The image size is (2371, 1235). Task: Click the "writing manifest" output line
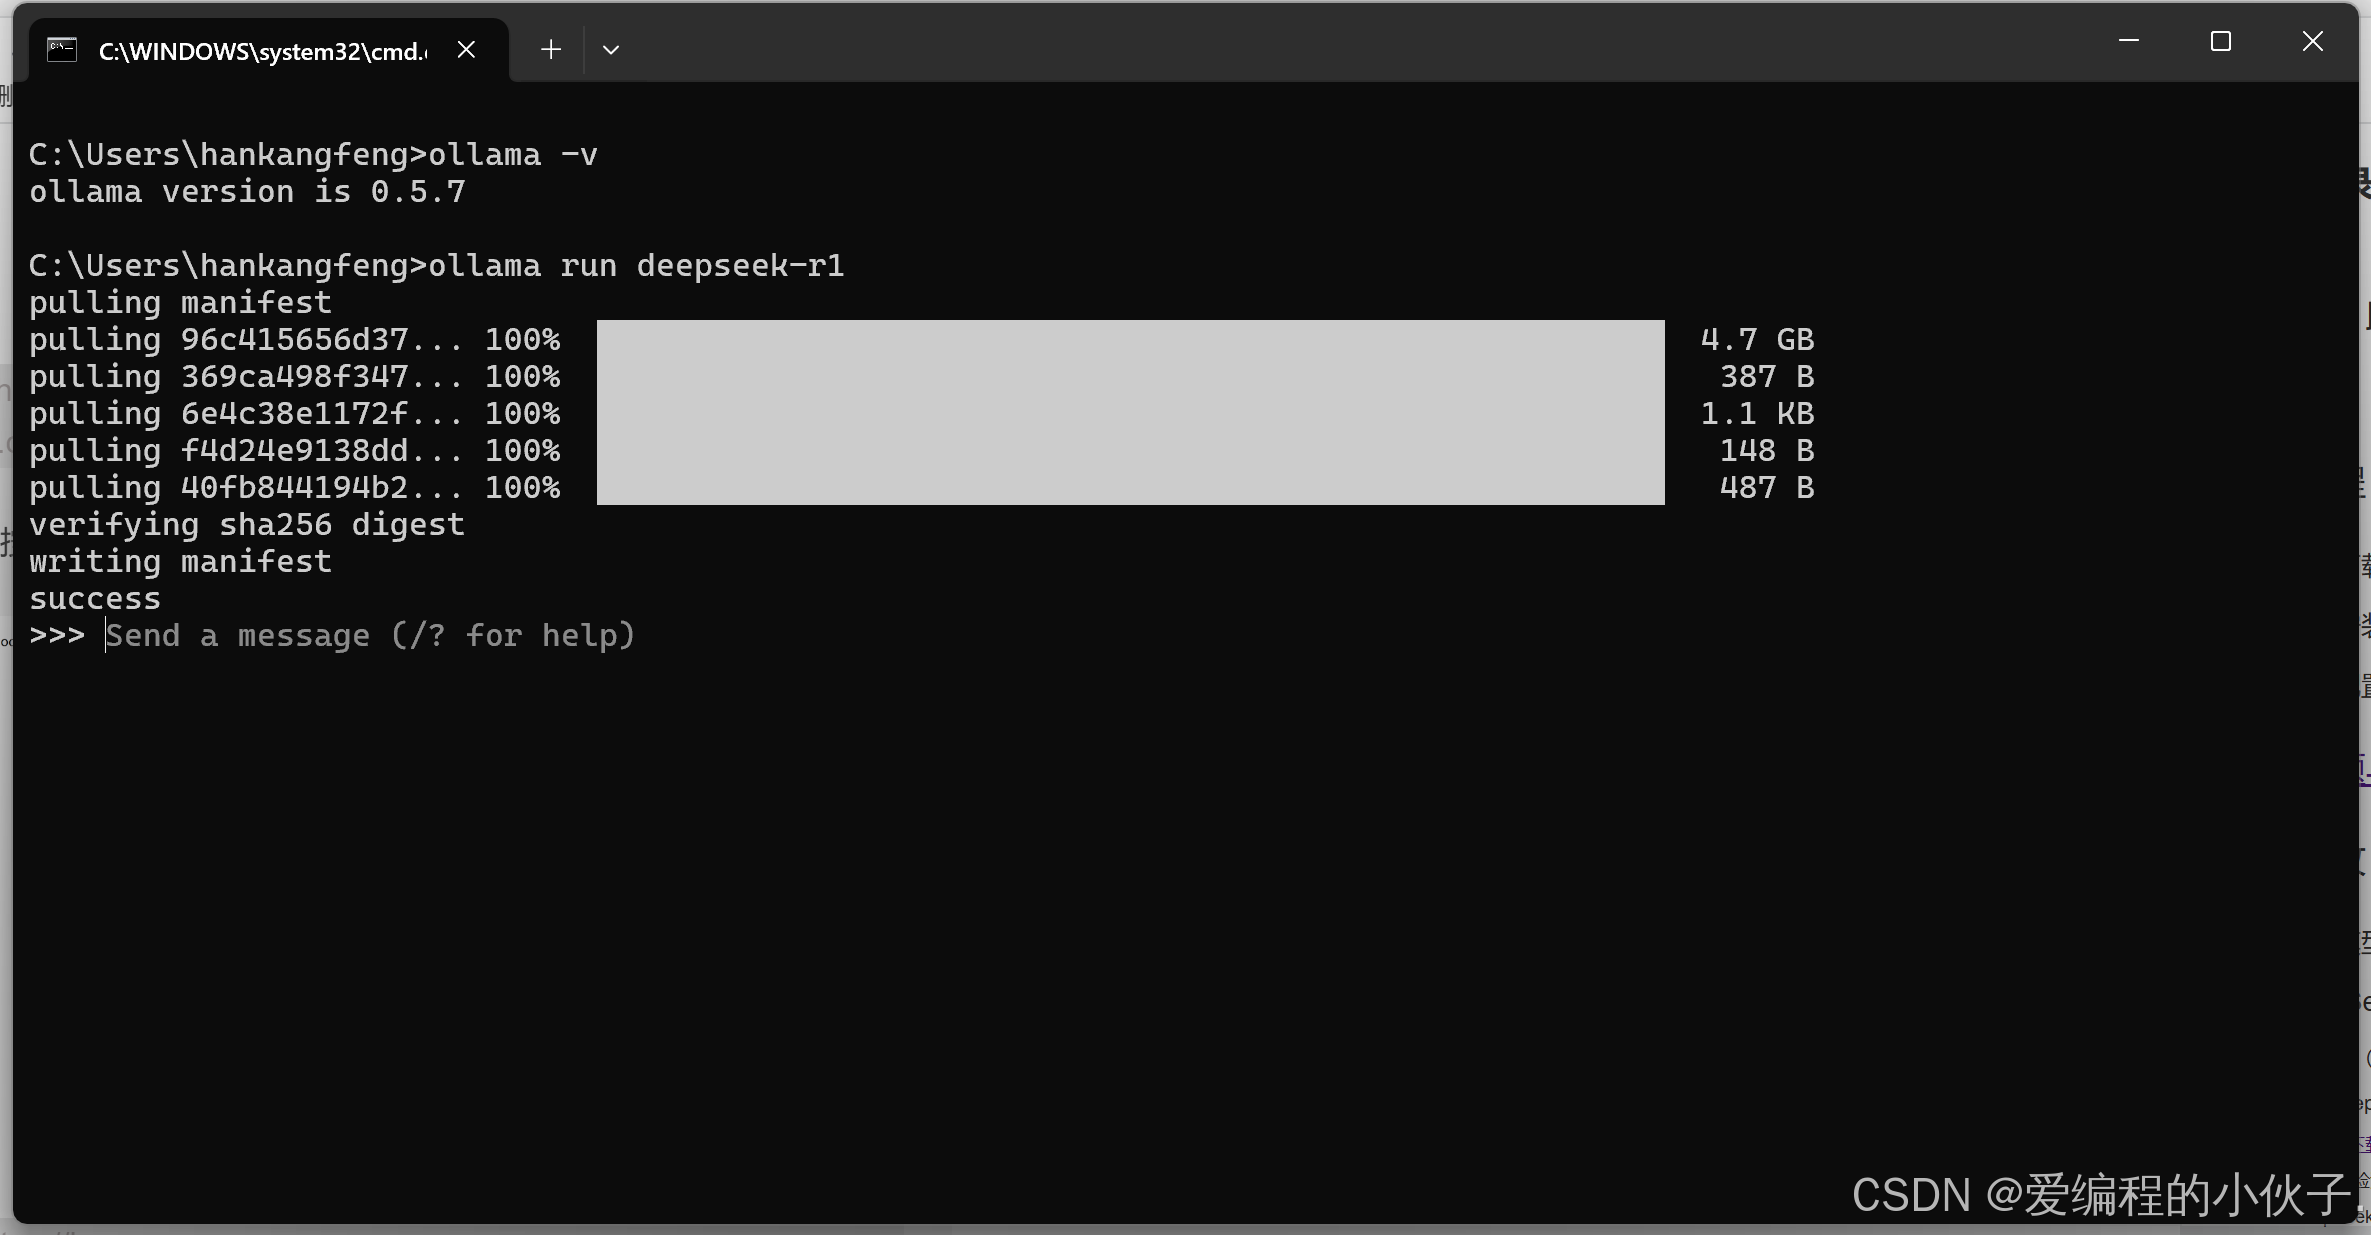180,562
